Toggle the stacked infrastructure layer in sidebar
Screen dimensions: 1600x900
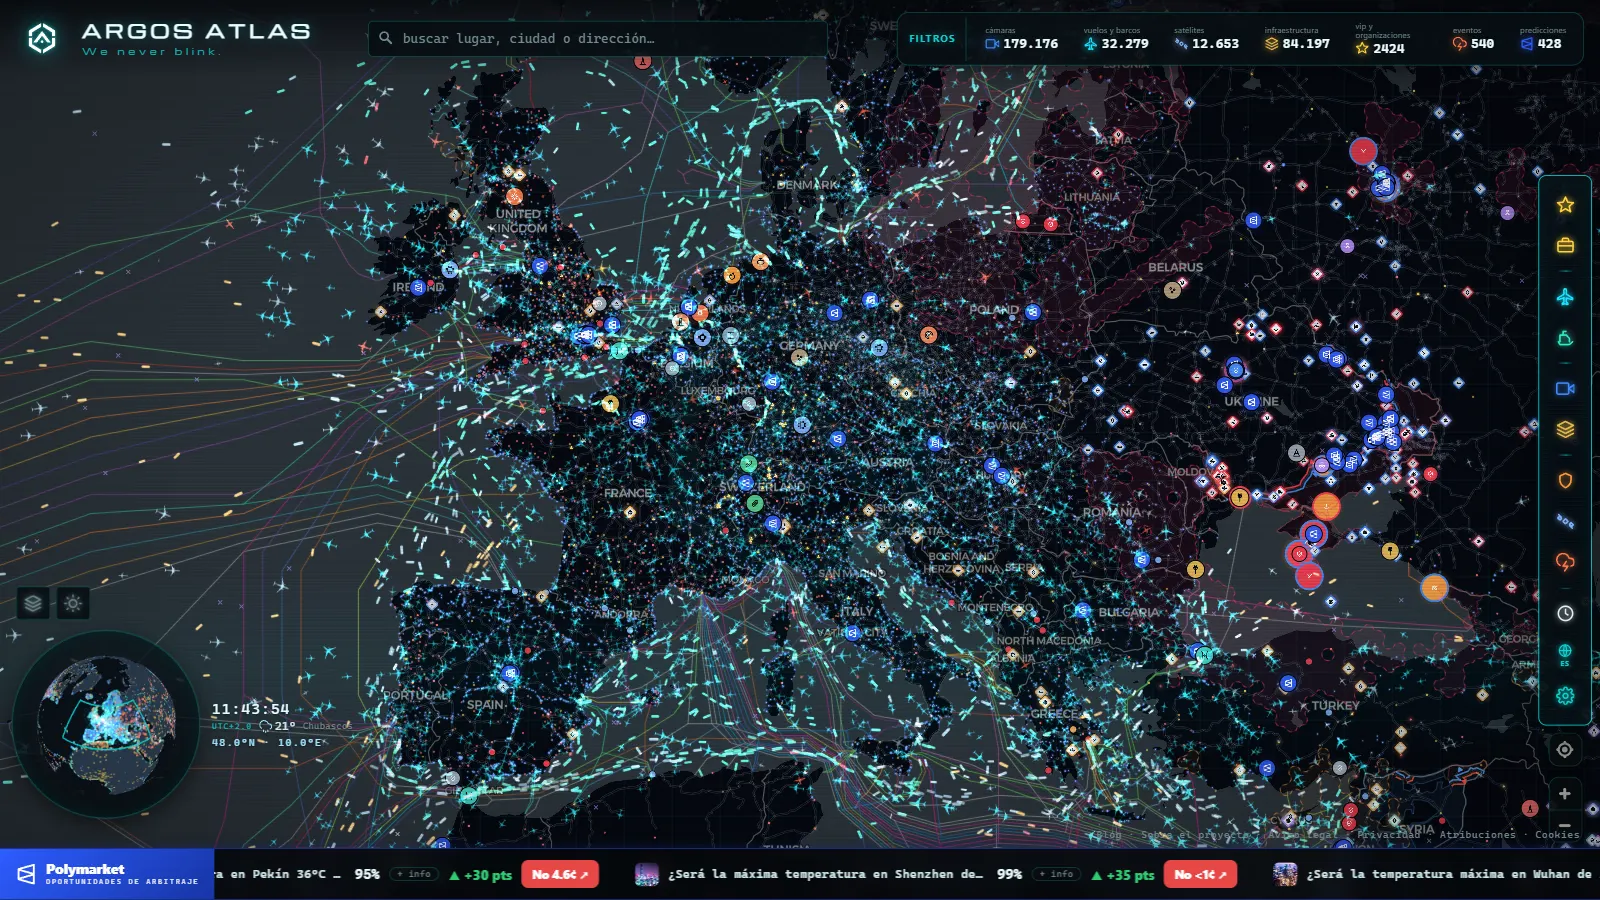[x=1565, y=429]
